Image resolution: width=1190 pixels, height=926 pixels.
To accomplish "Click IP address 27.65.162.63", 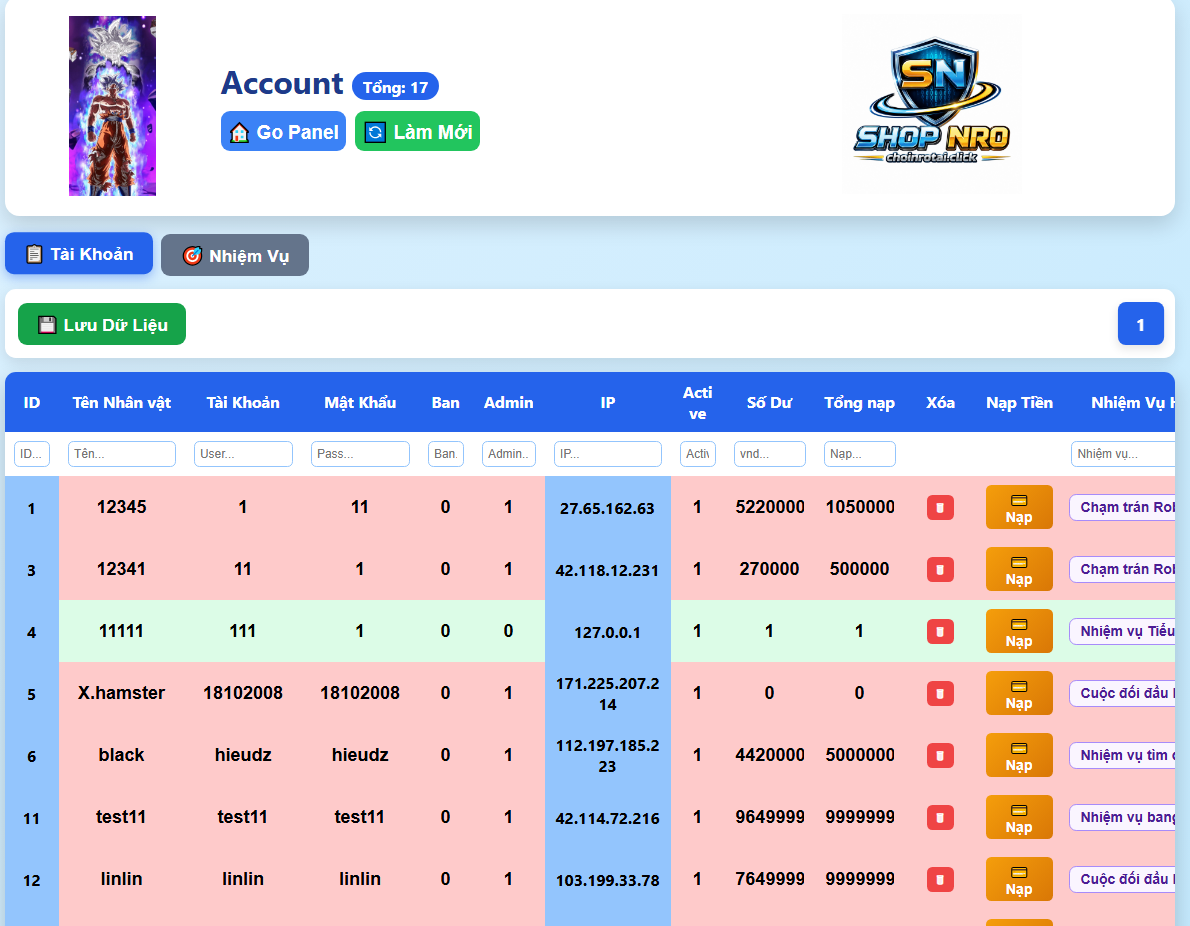I will point(607,509).
